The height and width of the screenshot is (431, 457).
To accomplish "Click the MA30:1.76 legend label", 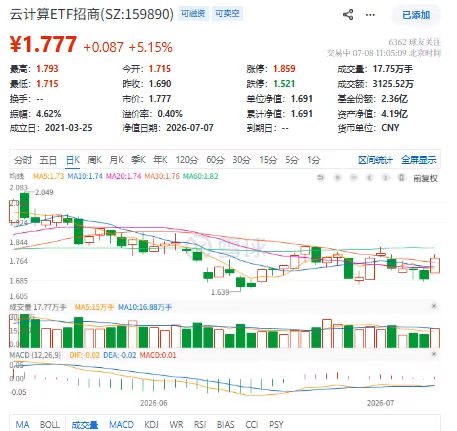I will pos(162,176).
